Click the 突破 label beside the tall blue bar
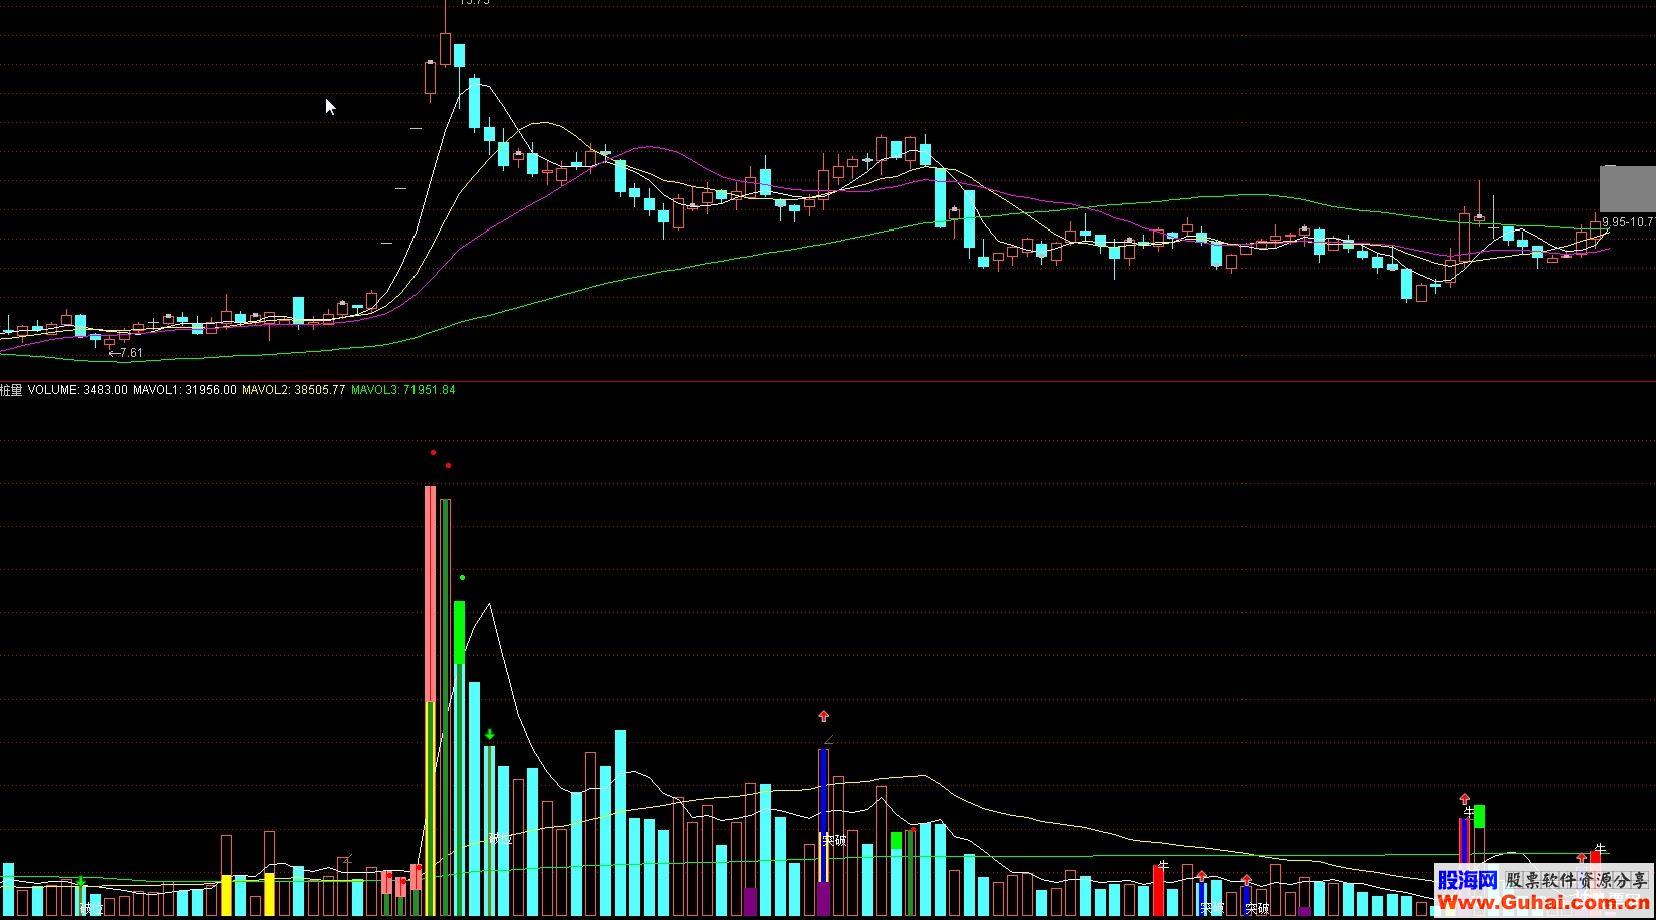Screen dimensions: 1656x920 pos(835,840)
